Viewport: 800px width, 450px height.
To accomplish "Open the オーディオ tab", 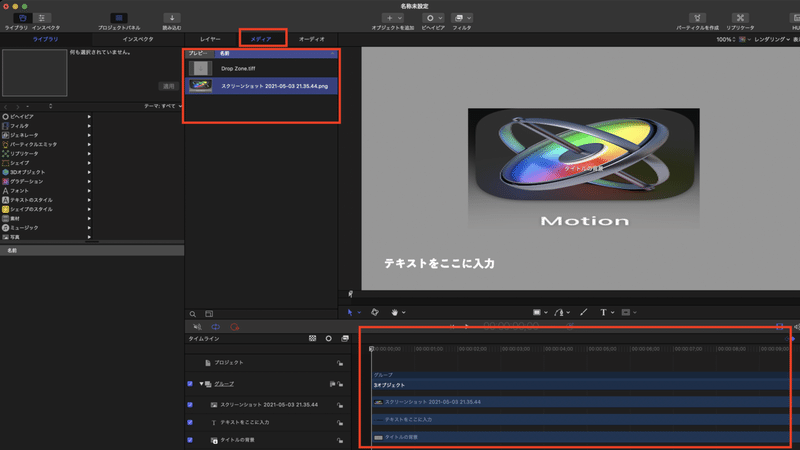I will point(312,39).
